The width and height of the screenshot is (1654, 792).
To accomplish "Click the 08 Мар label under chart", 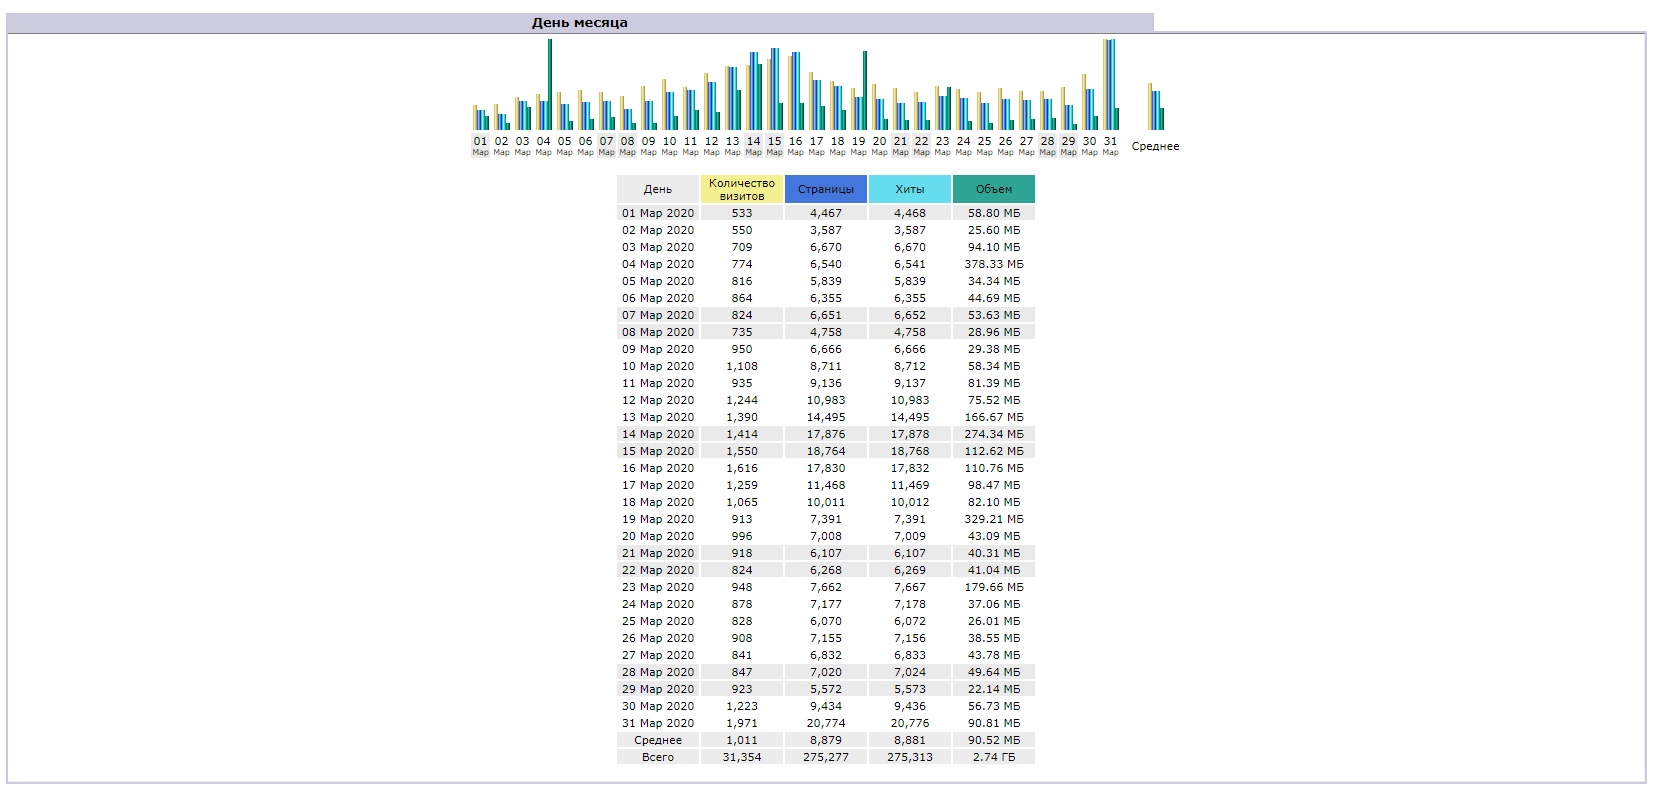I will [627, 146].
